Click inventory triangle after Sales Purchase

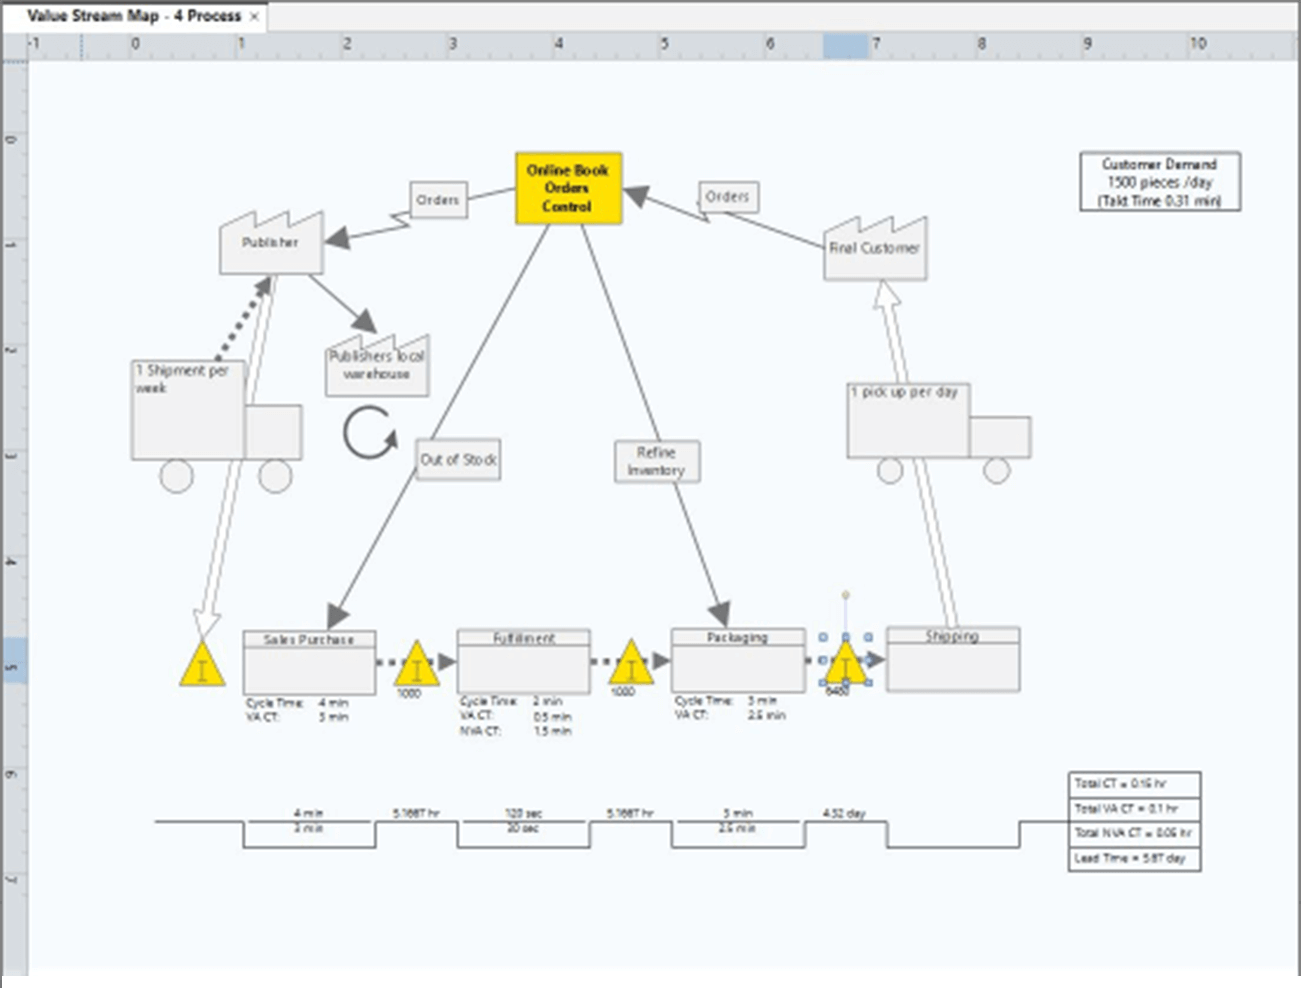416,666
